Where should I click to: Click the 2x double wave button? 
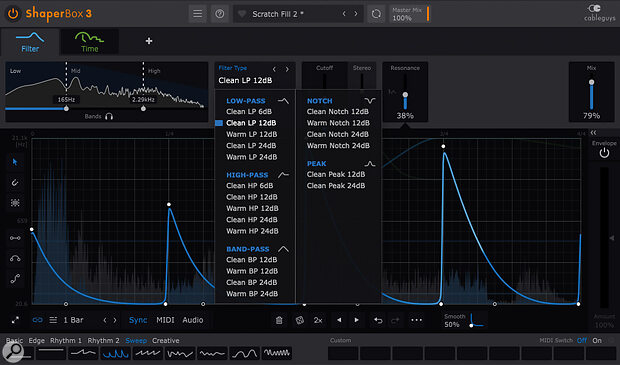tap(318, 320)
